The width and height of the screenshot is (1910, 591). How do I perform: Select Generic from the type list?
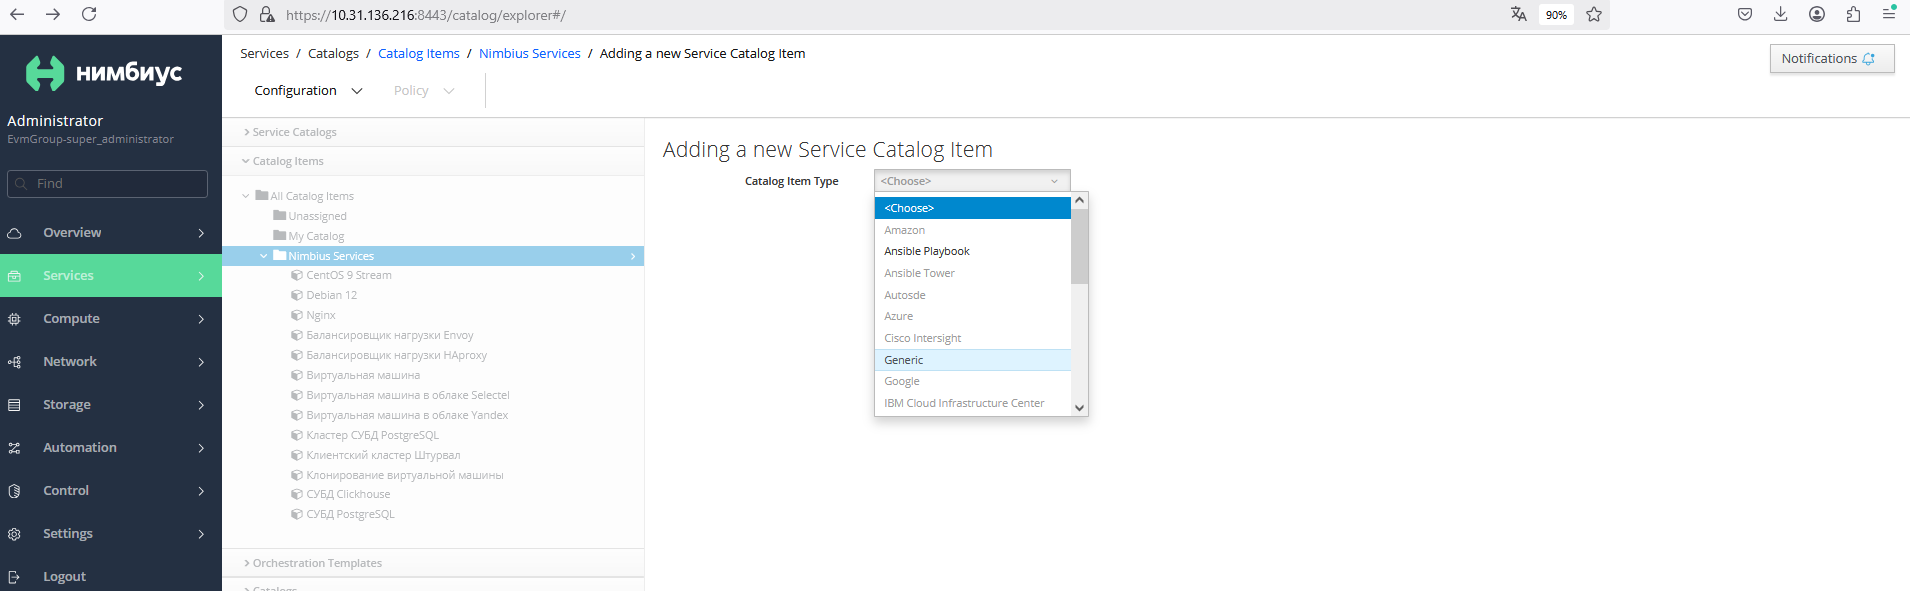coord(973,360)
